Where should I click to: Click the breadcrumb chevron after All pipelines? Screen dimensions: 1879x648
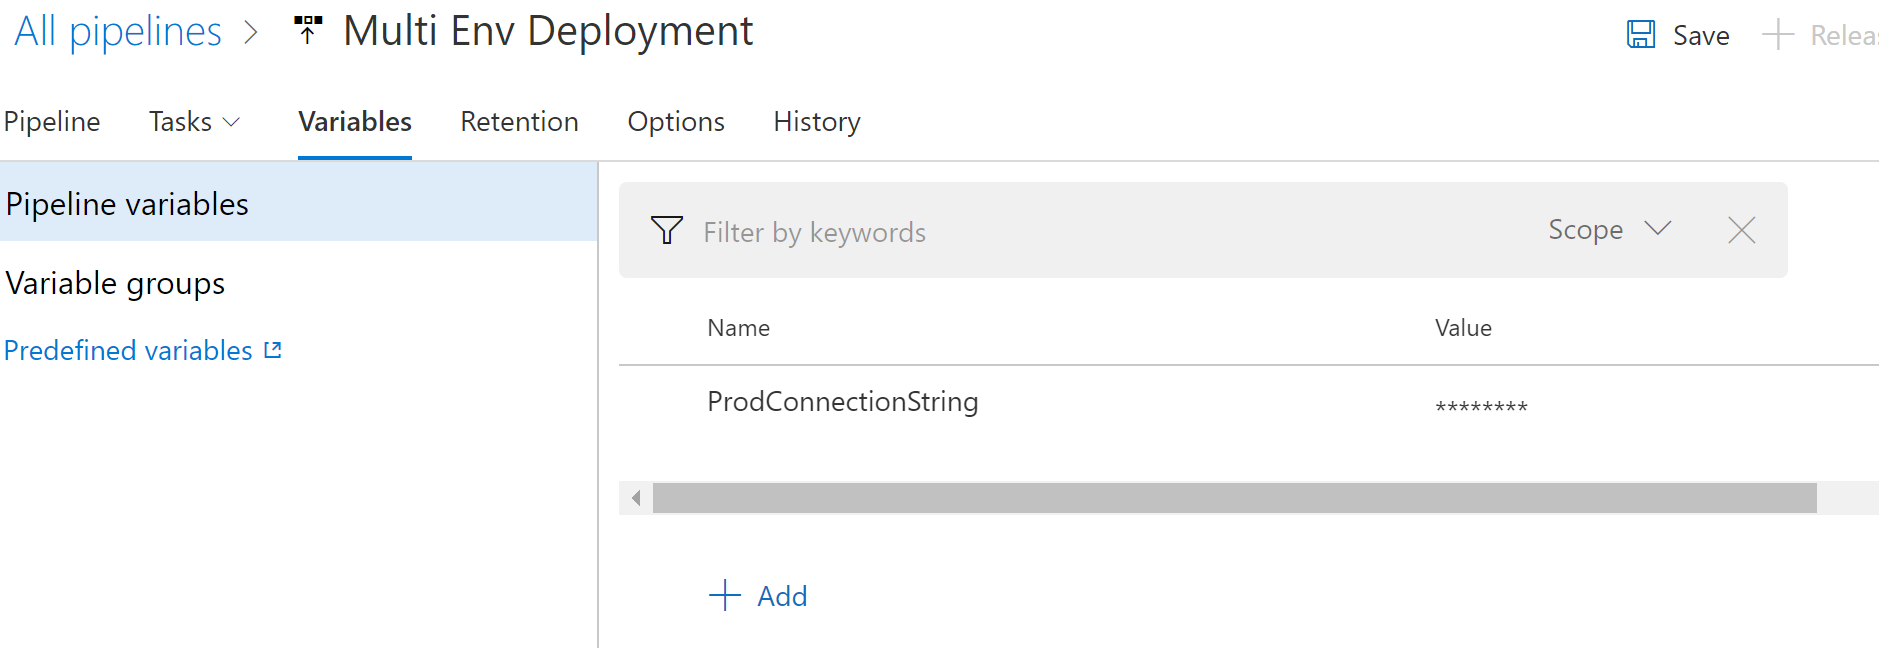click(251, 33)
